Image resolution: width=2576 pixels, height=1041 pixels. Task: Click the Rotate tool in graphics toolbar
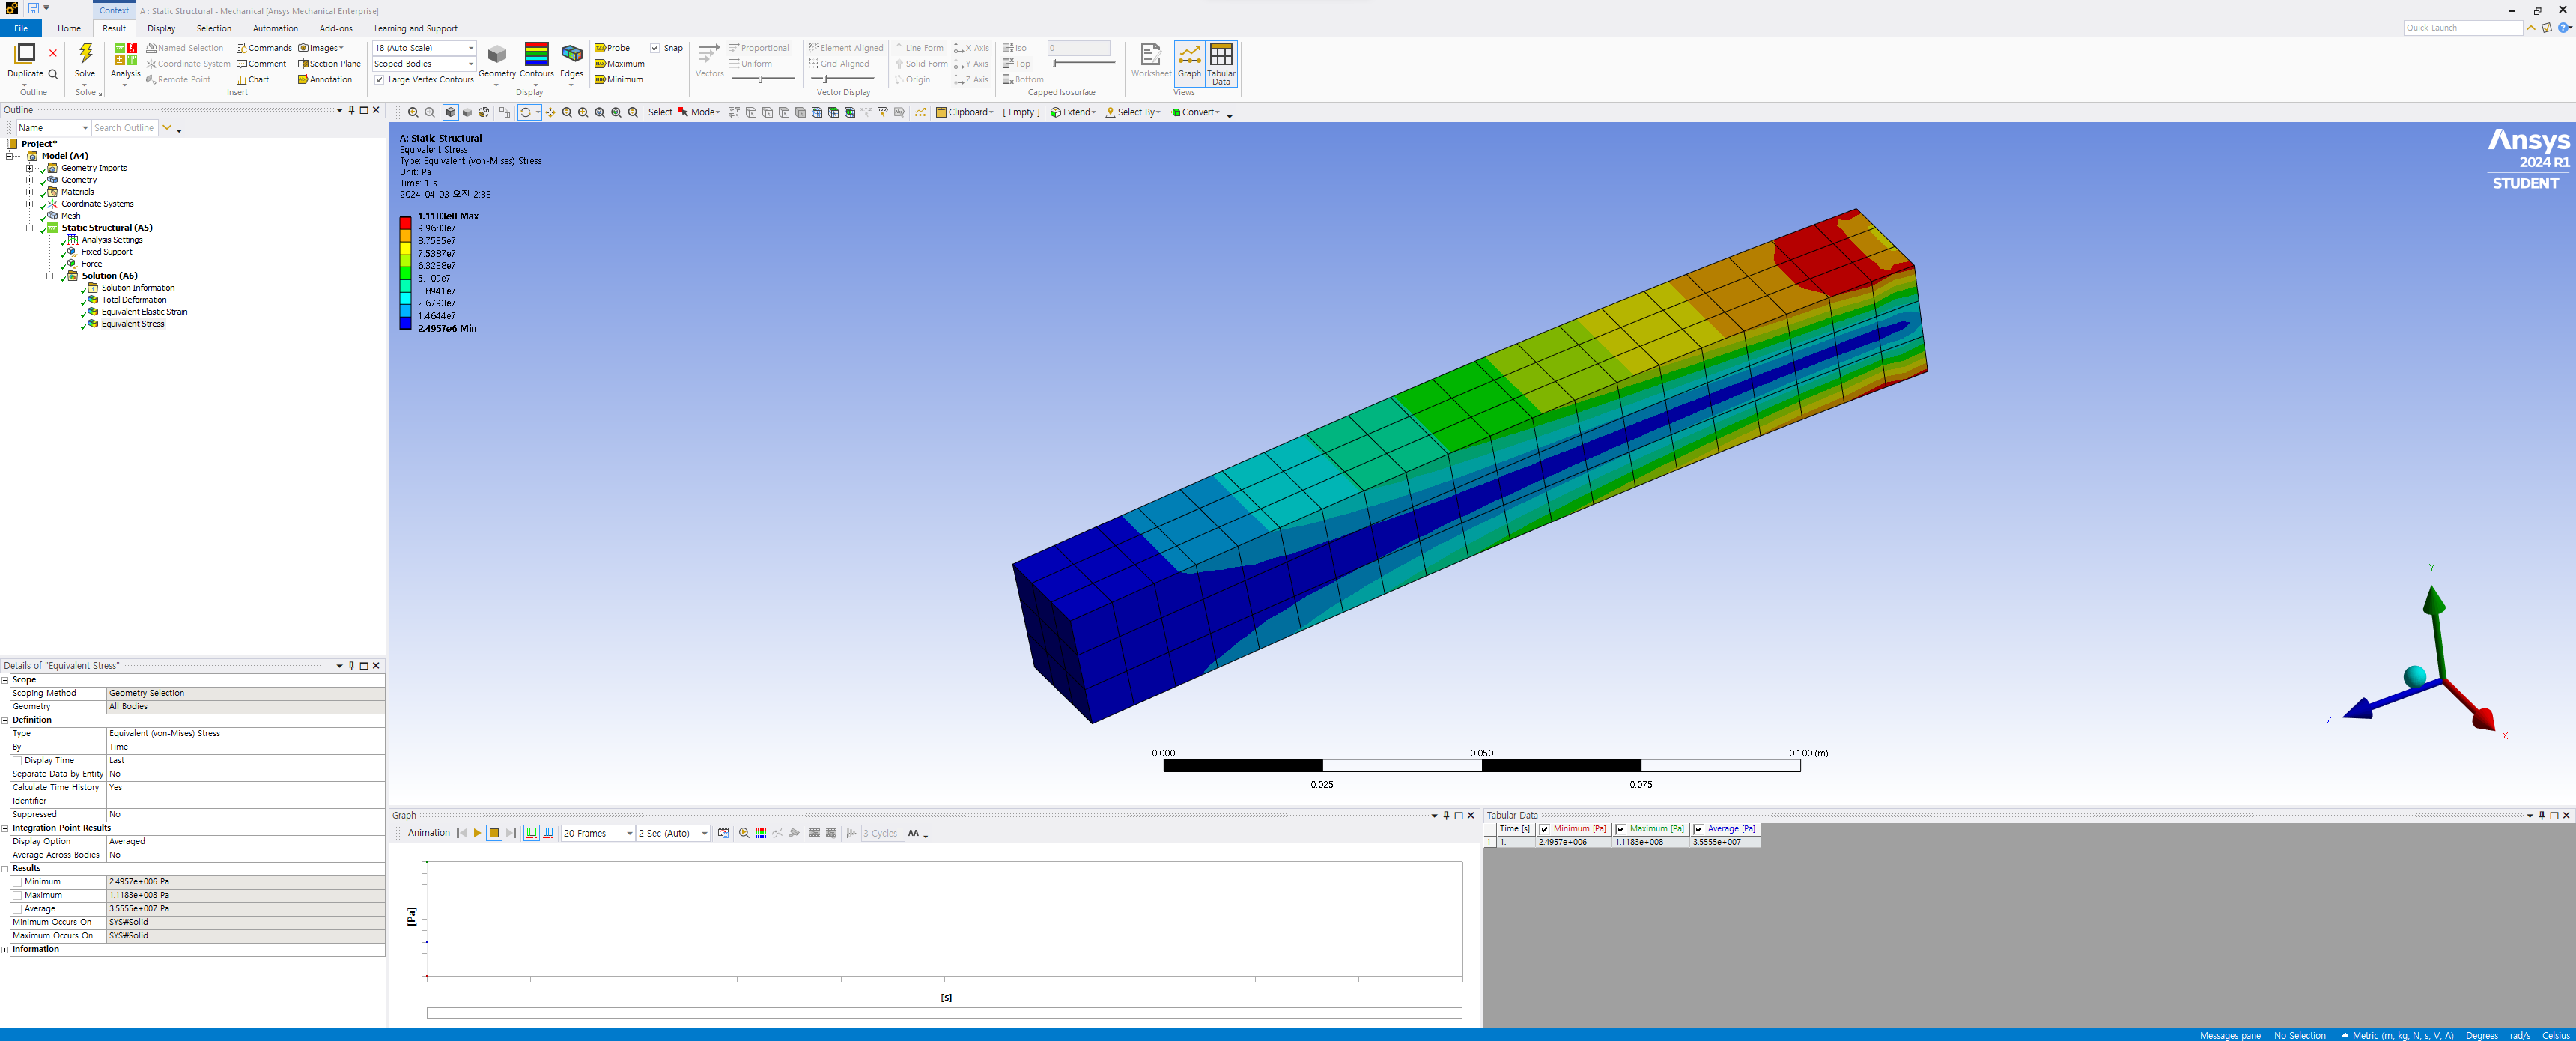click(x=526, y=113)
